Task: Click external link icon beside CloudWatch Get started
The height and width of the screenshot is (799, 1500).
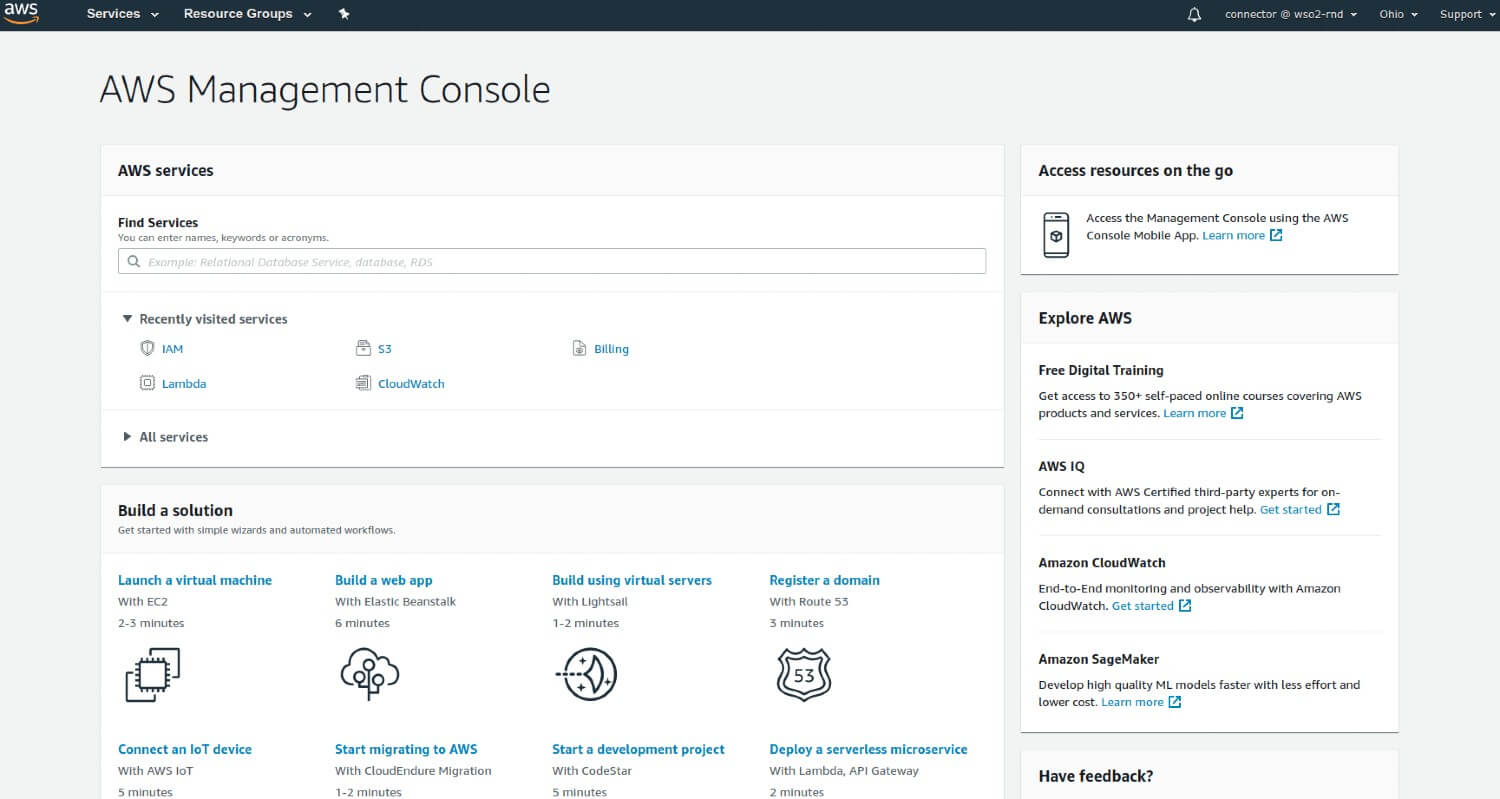Action: coord(1185,606)
